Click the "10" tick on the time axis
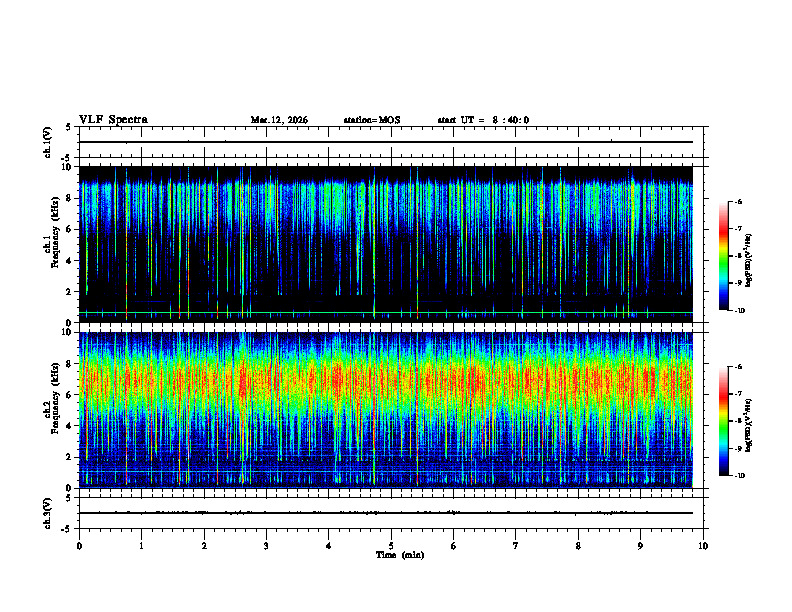 (x=703, y=546)
